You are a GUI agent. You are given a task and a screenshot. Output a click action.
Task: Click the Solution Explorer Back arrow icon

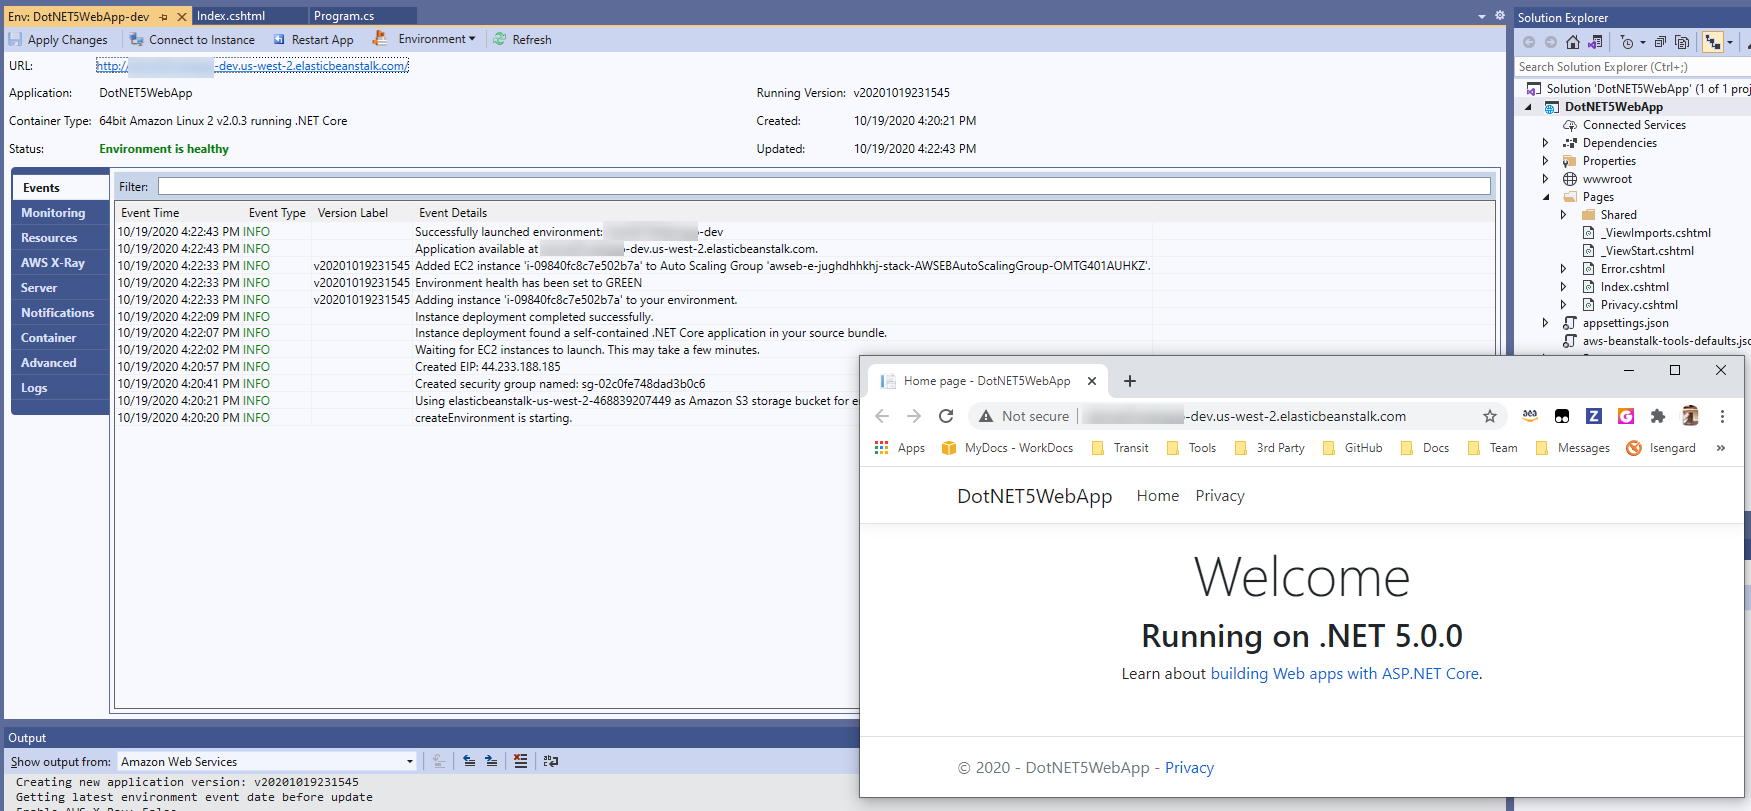tap(1529, 42)
